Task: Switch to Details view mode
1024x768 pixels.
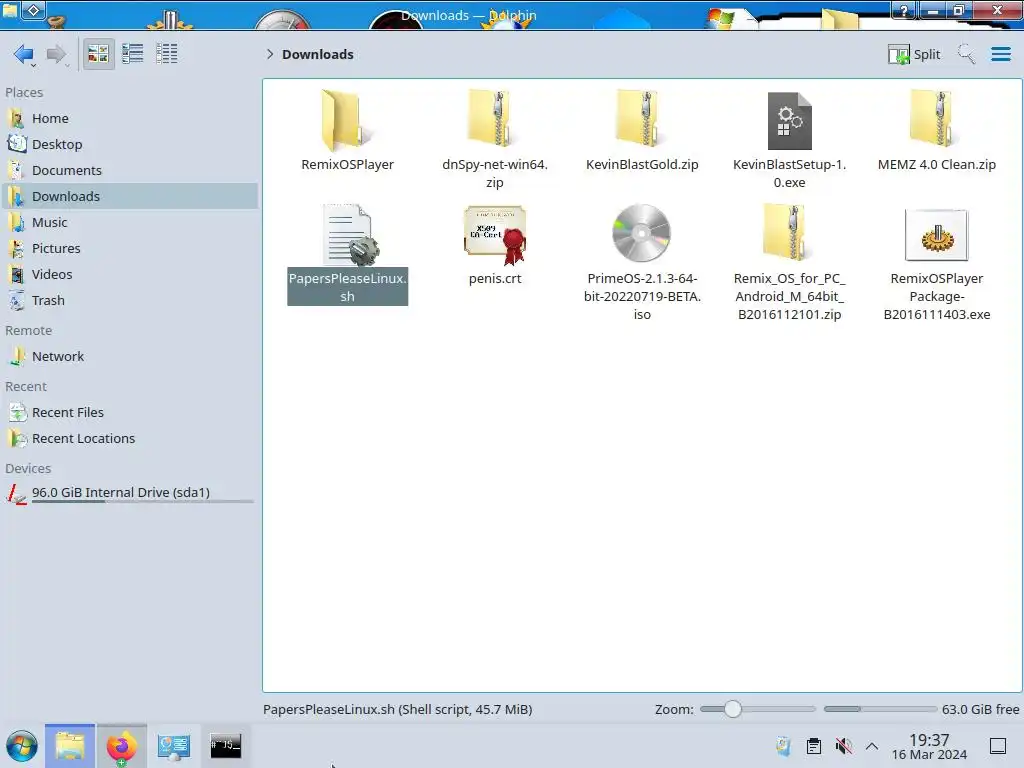Action: [x=167, y=54]
